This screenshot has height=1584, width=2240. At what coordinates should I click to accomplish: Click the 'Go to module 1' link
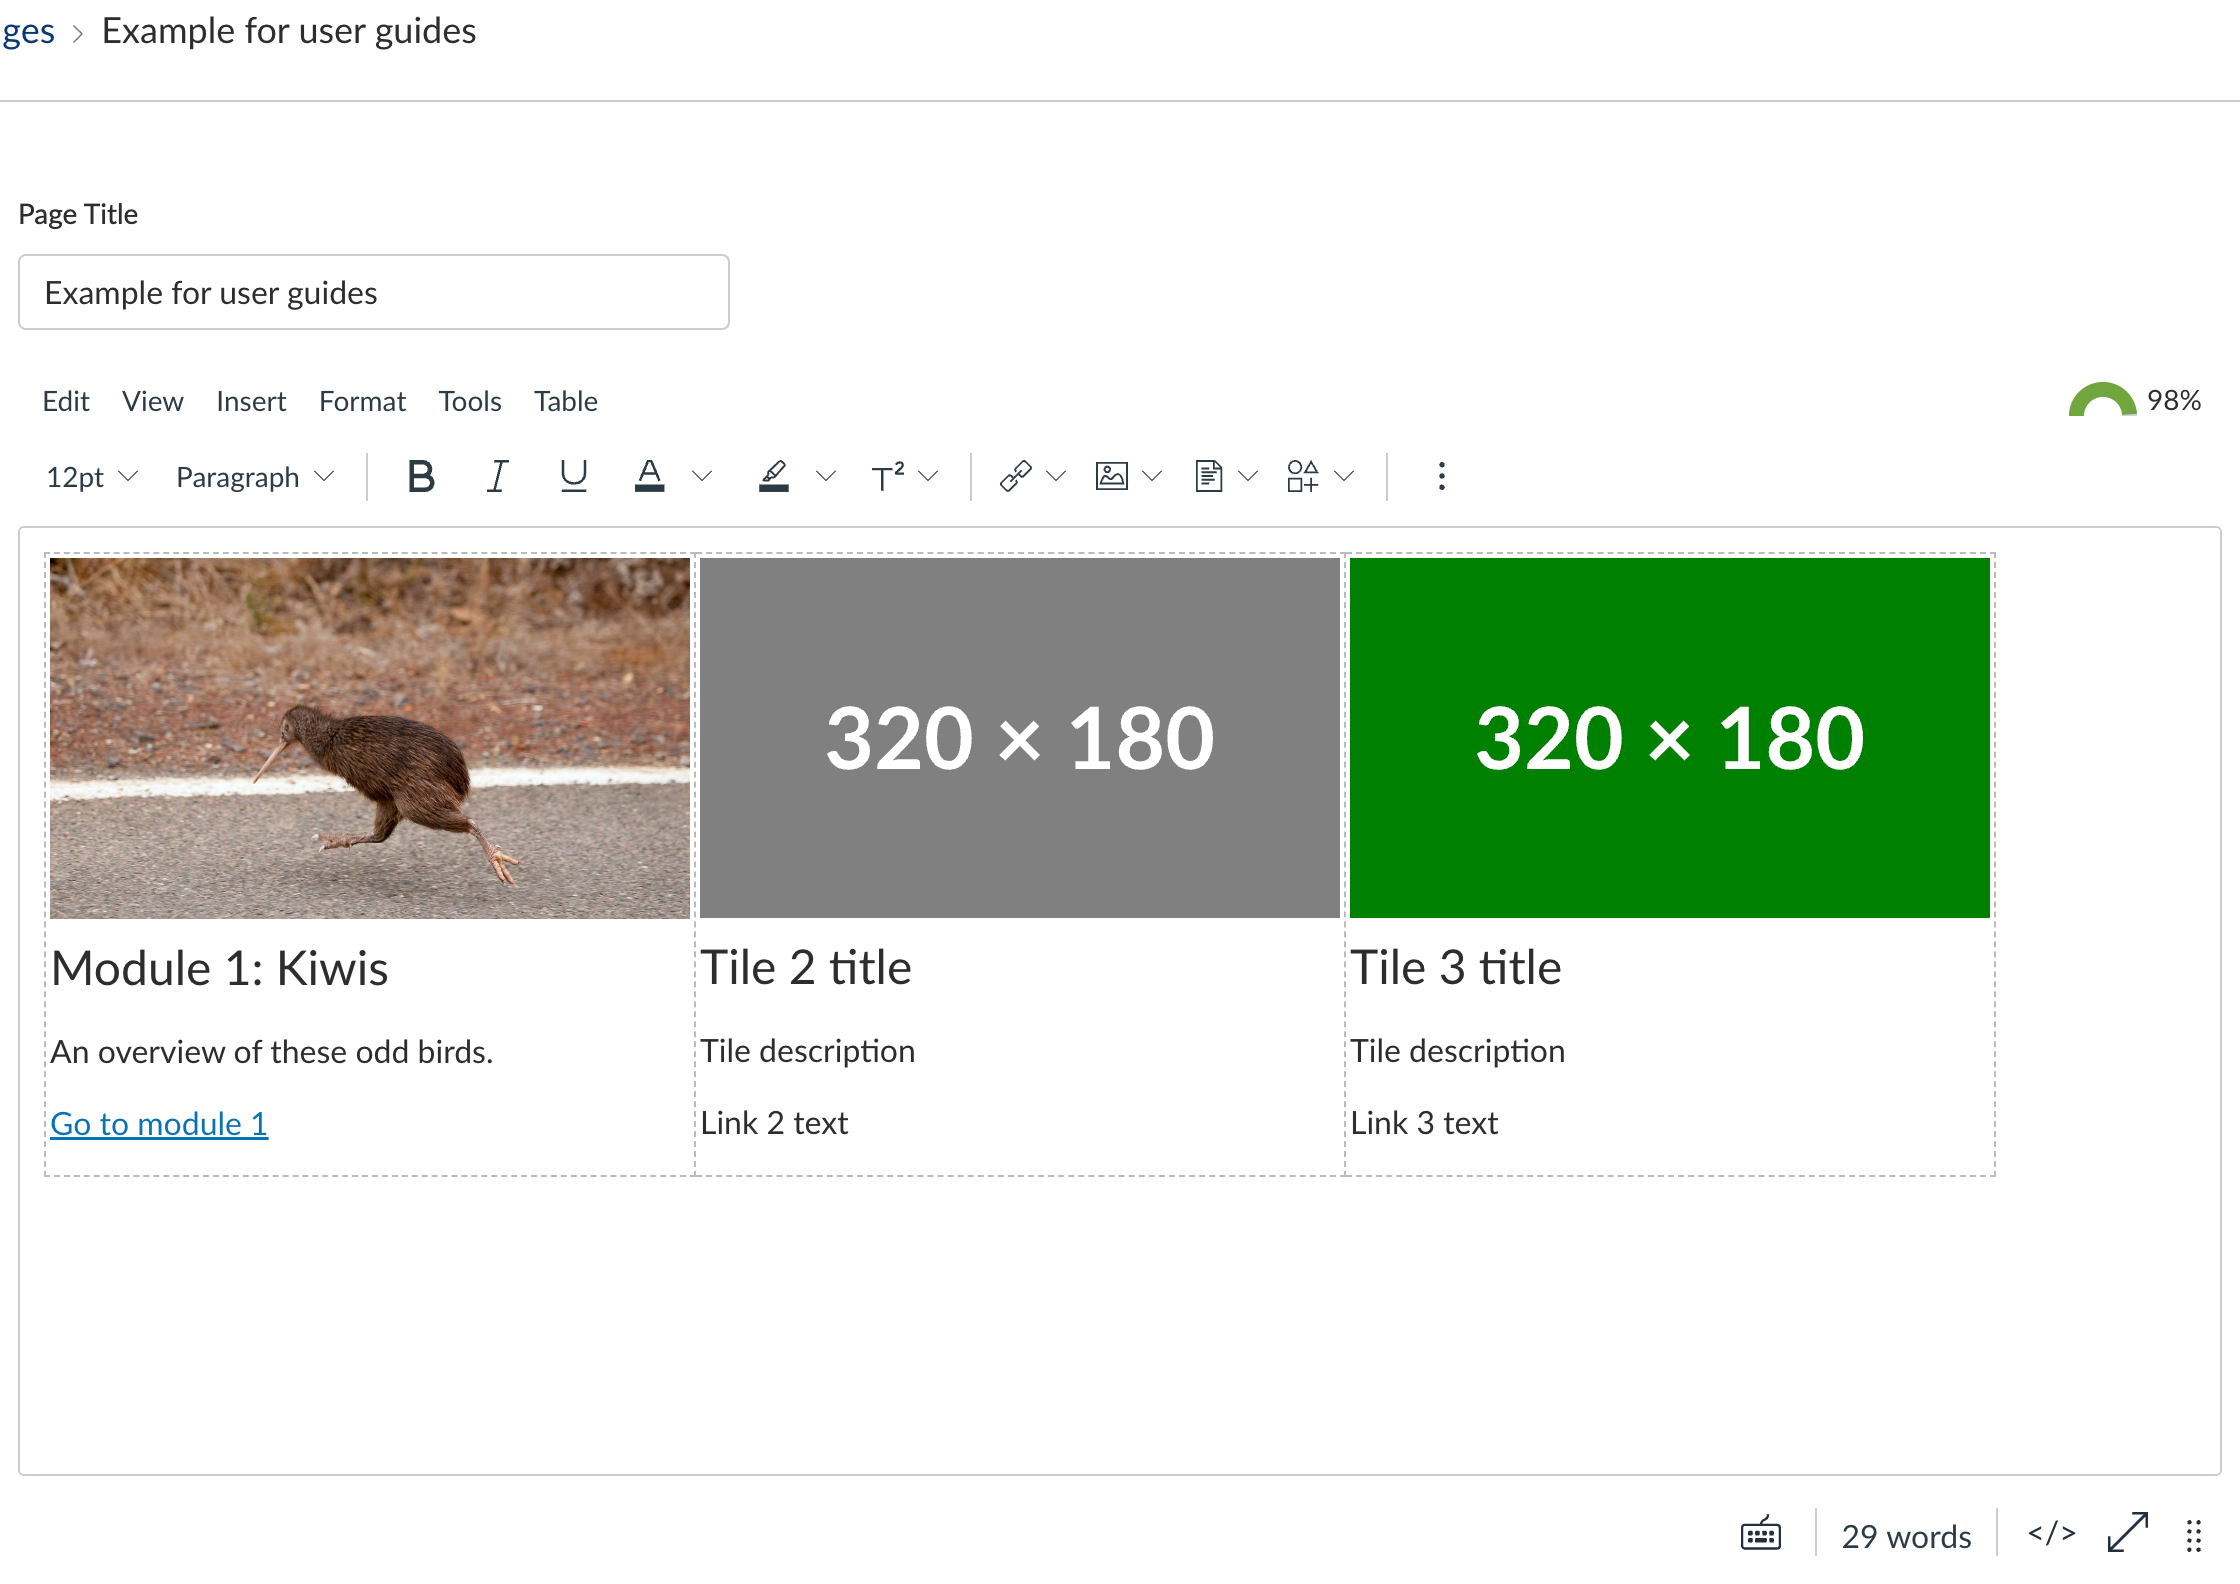point(159,1124)
